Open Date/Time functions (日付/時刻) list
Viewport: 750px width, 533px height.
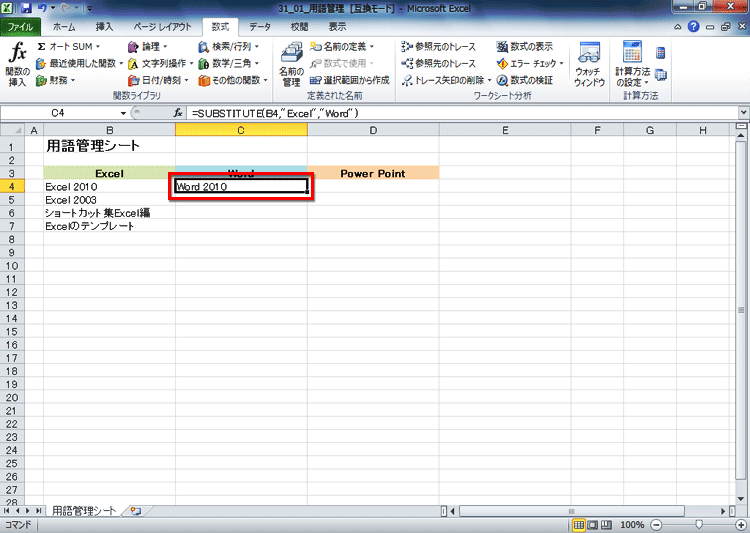(x=158, y=80)
